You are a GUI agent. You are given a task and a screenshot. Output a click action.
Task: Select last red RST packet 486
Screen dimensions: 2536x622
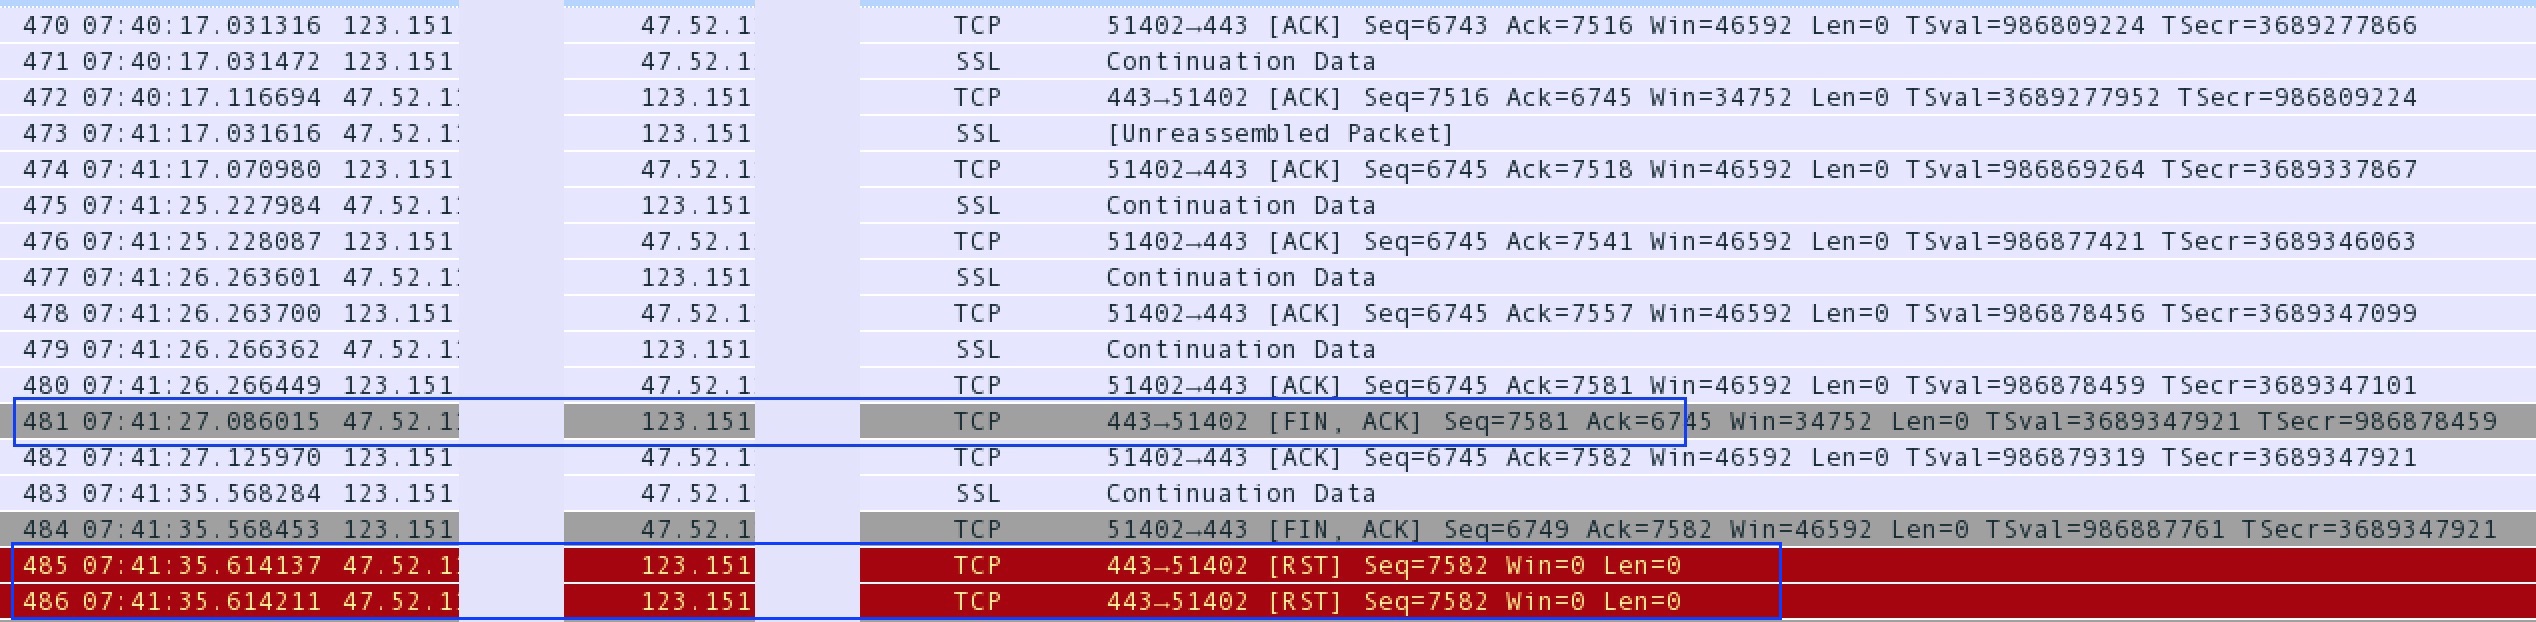pos(1268,601)
